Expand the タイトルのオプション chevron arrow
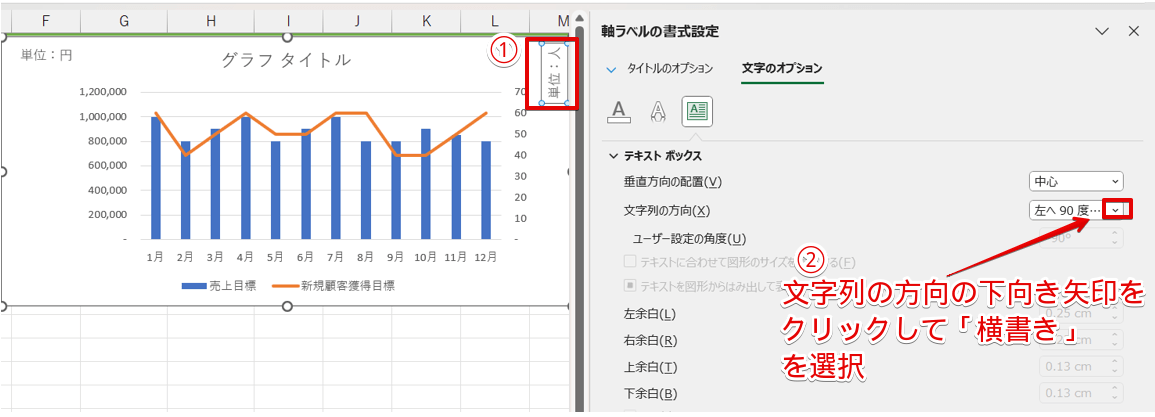Screen dimensions: 1155x417 click(x=611, y=69)
